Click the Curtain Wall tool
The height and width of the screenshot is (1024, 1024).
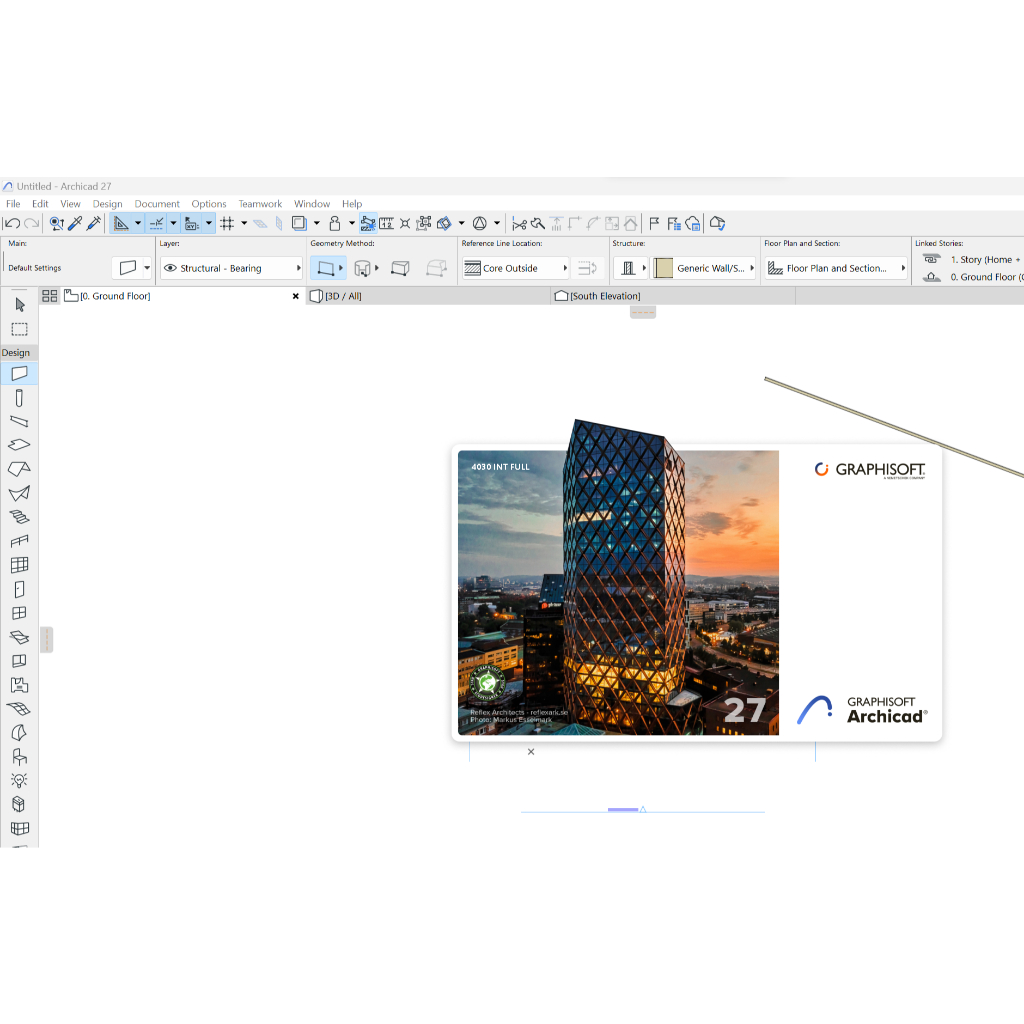click(x=19, y=565)
